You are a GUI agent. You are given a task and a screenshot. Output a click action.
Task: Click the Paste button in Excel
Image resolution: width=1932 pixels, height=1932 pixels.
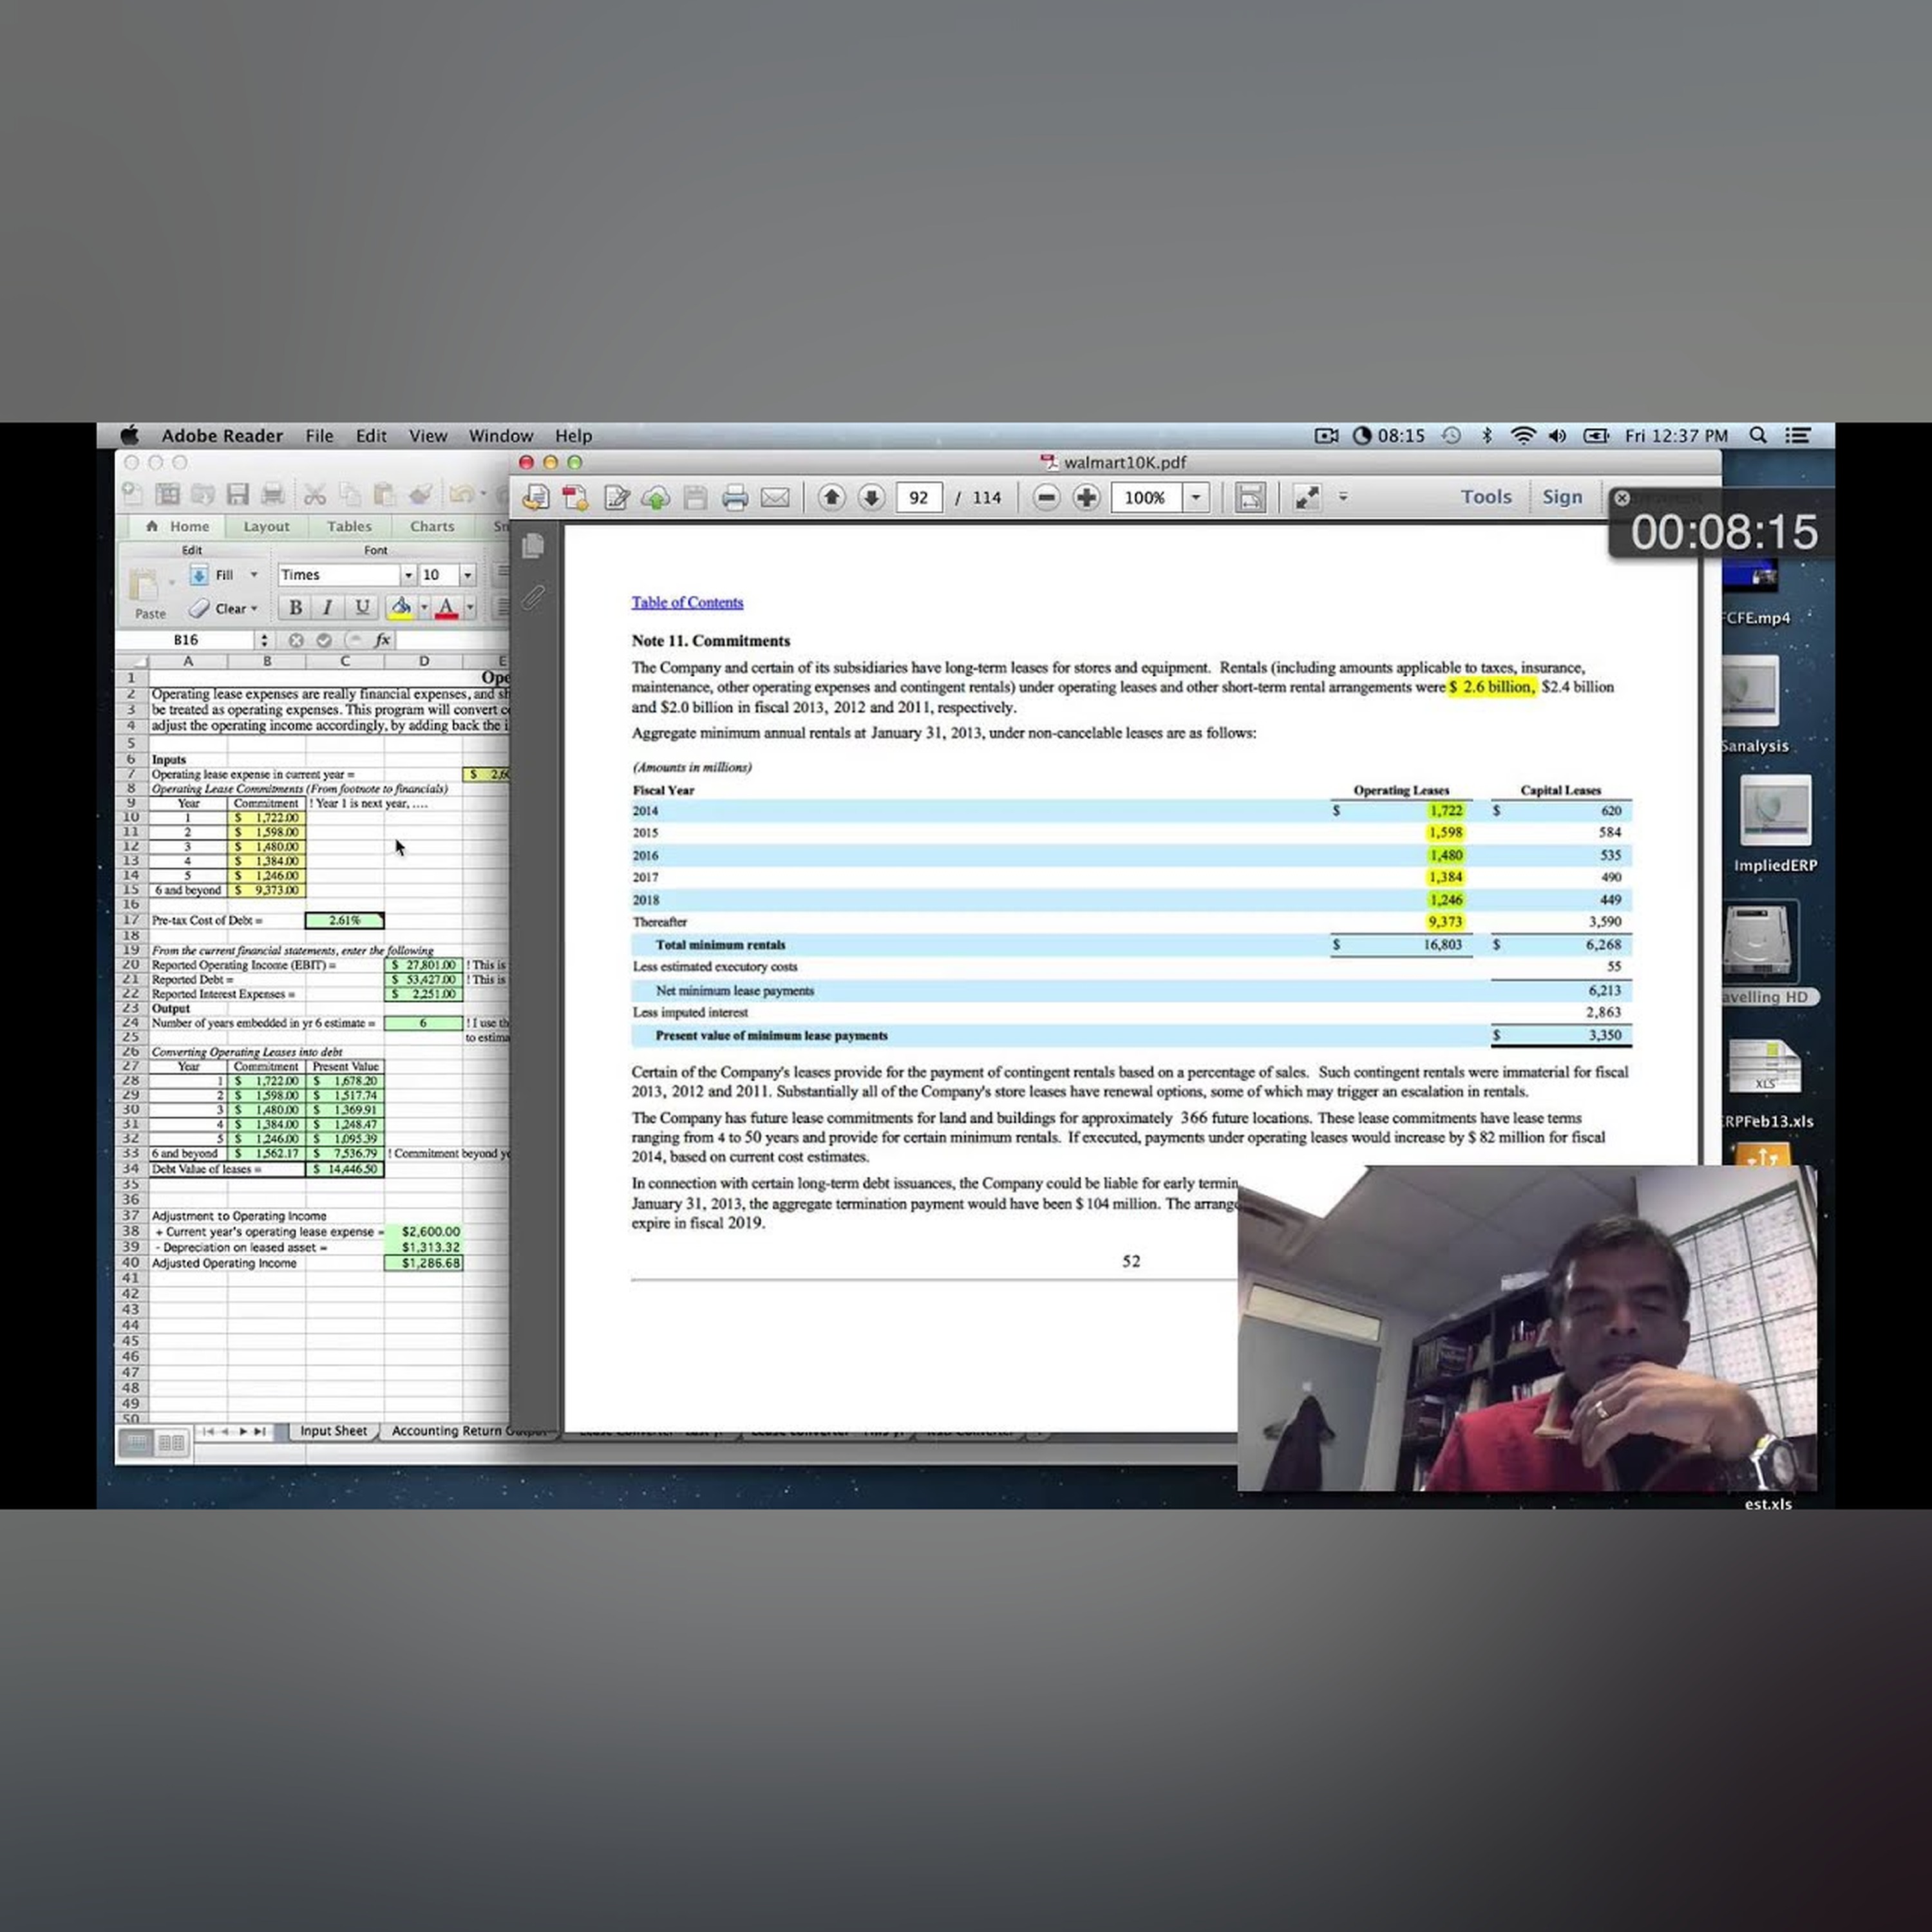point(148,593)
